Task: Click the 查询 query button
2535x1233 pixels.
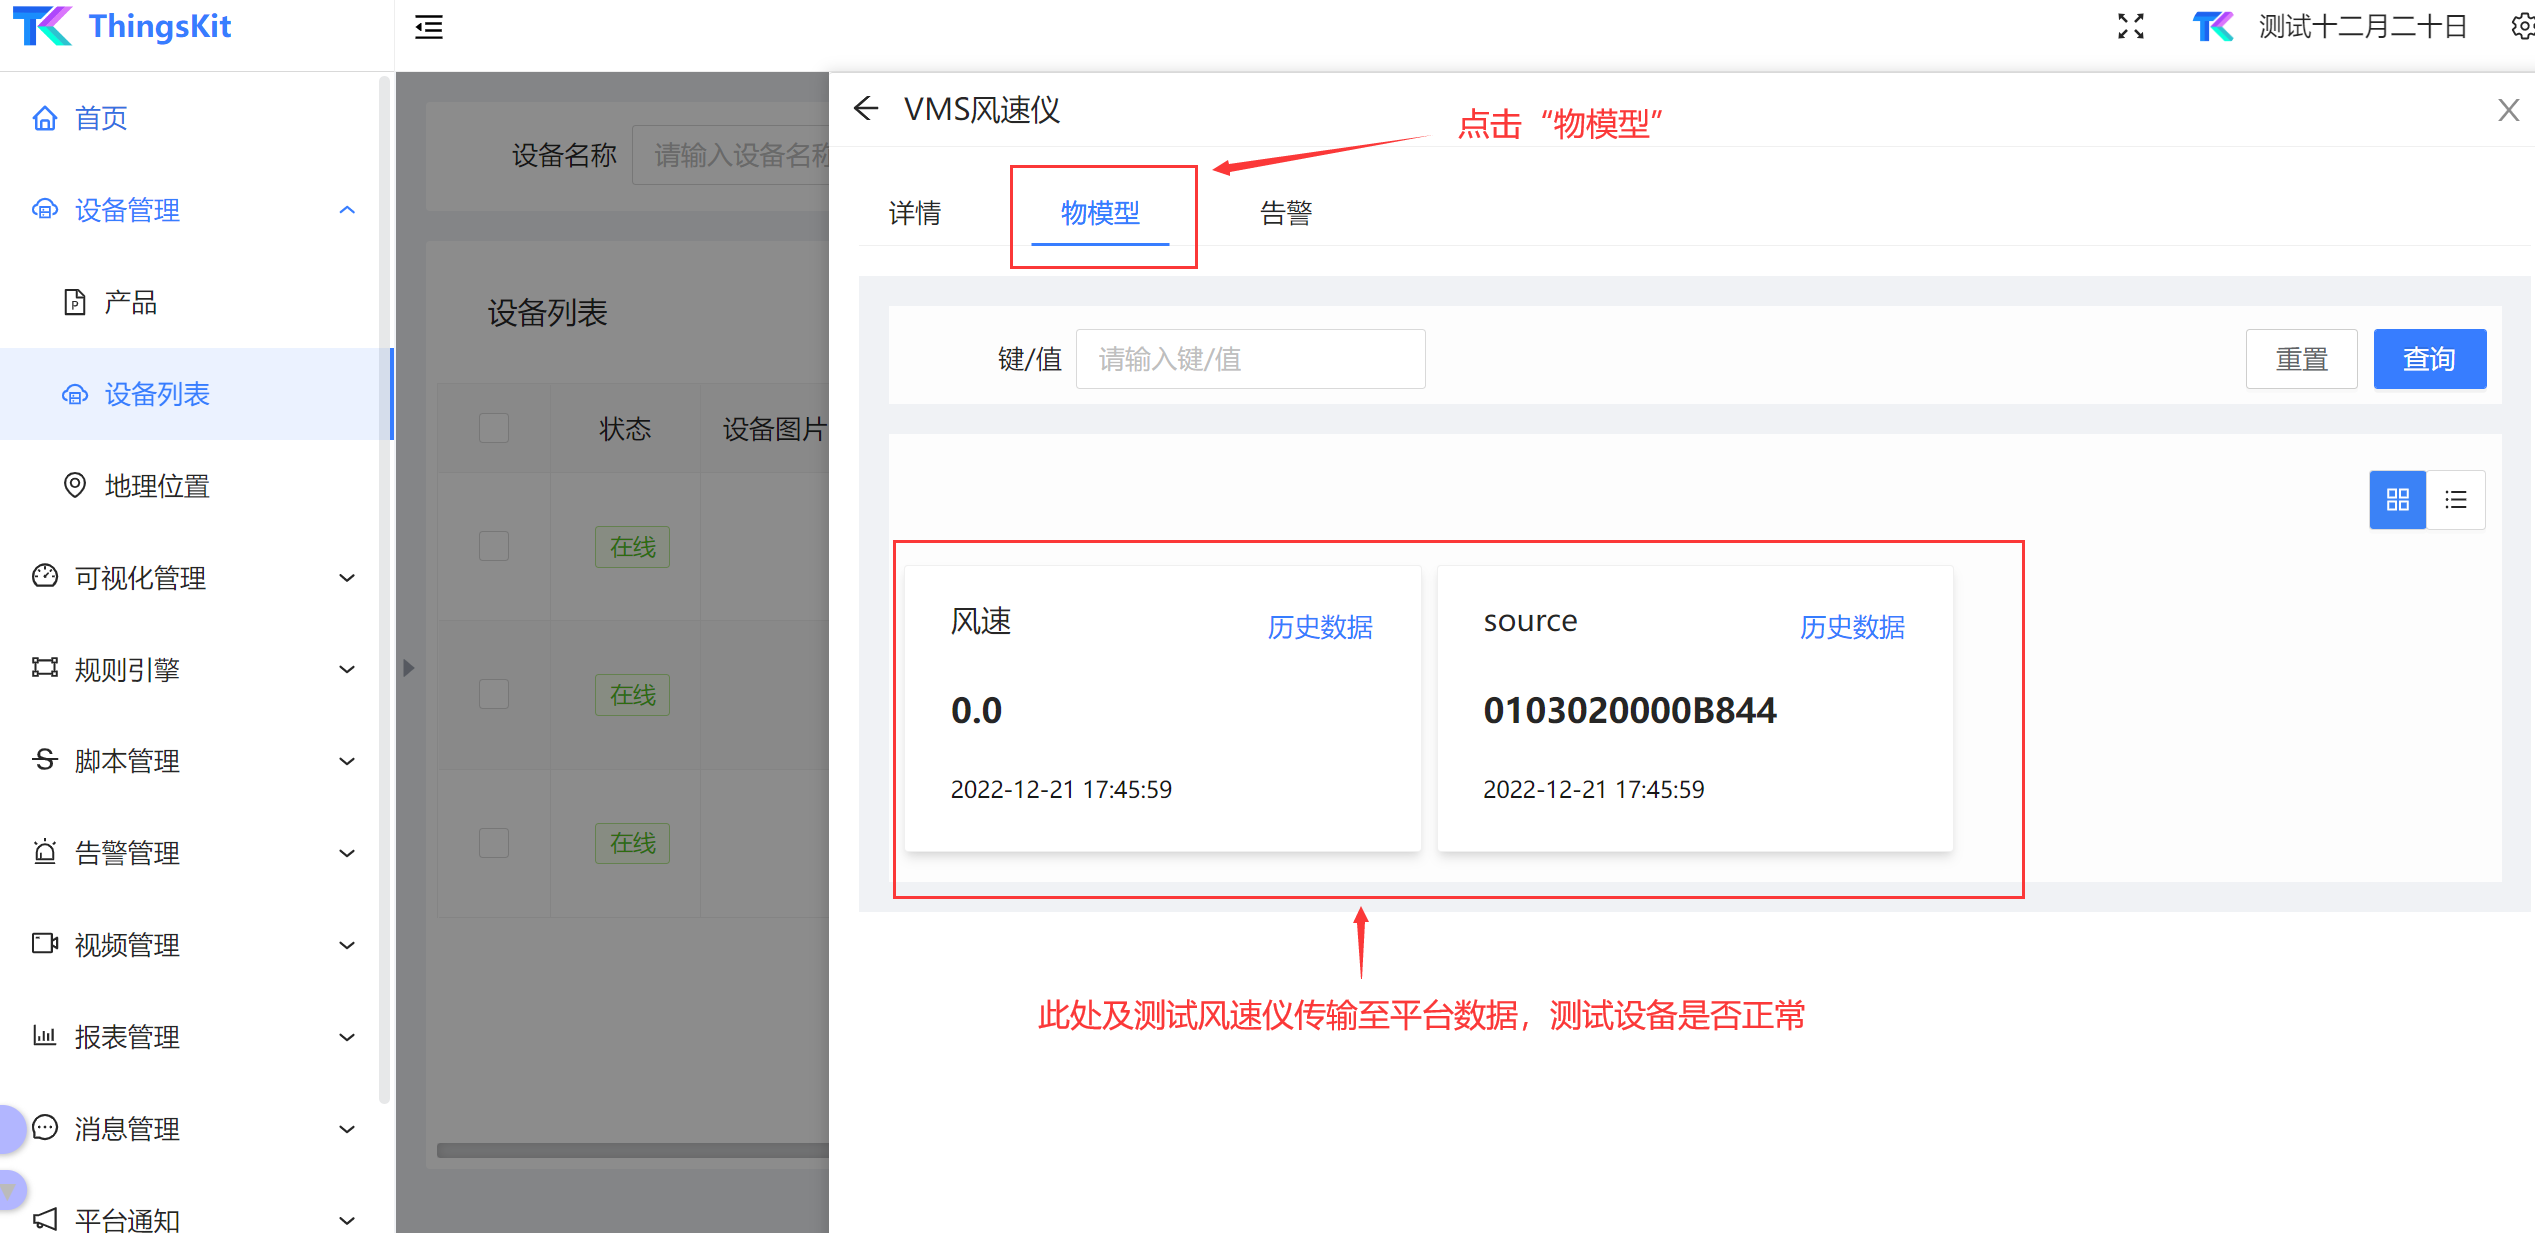Action: (2430, 358)
